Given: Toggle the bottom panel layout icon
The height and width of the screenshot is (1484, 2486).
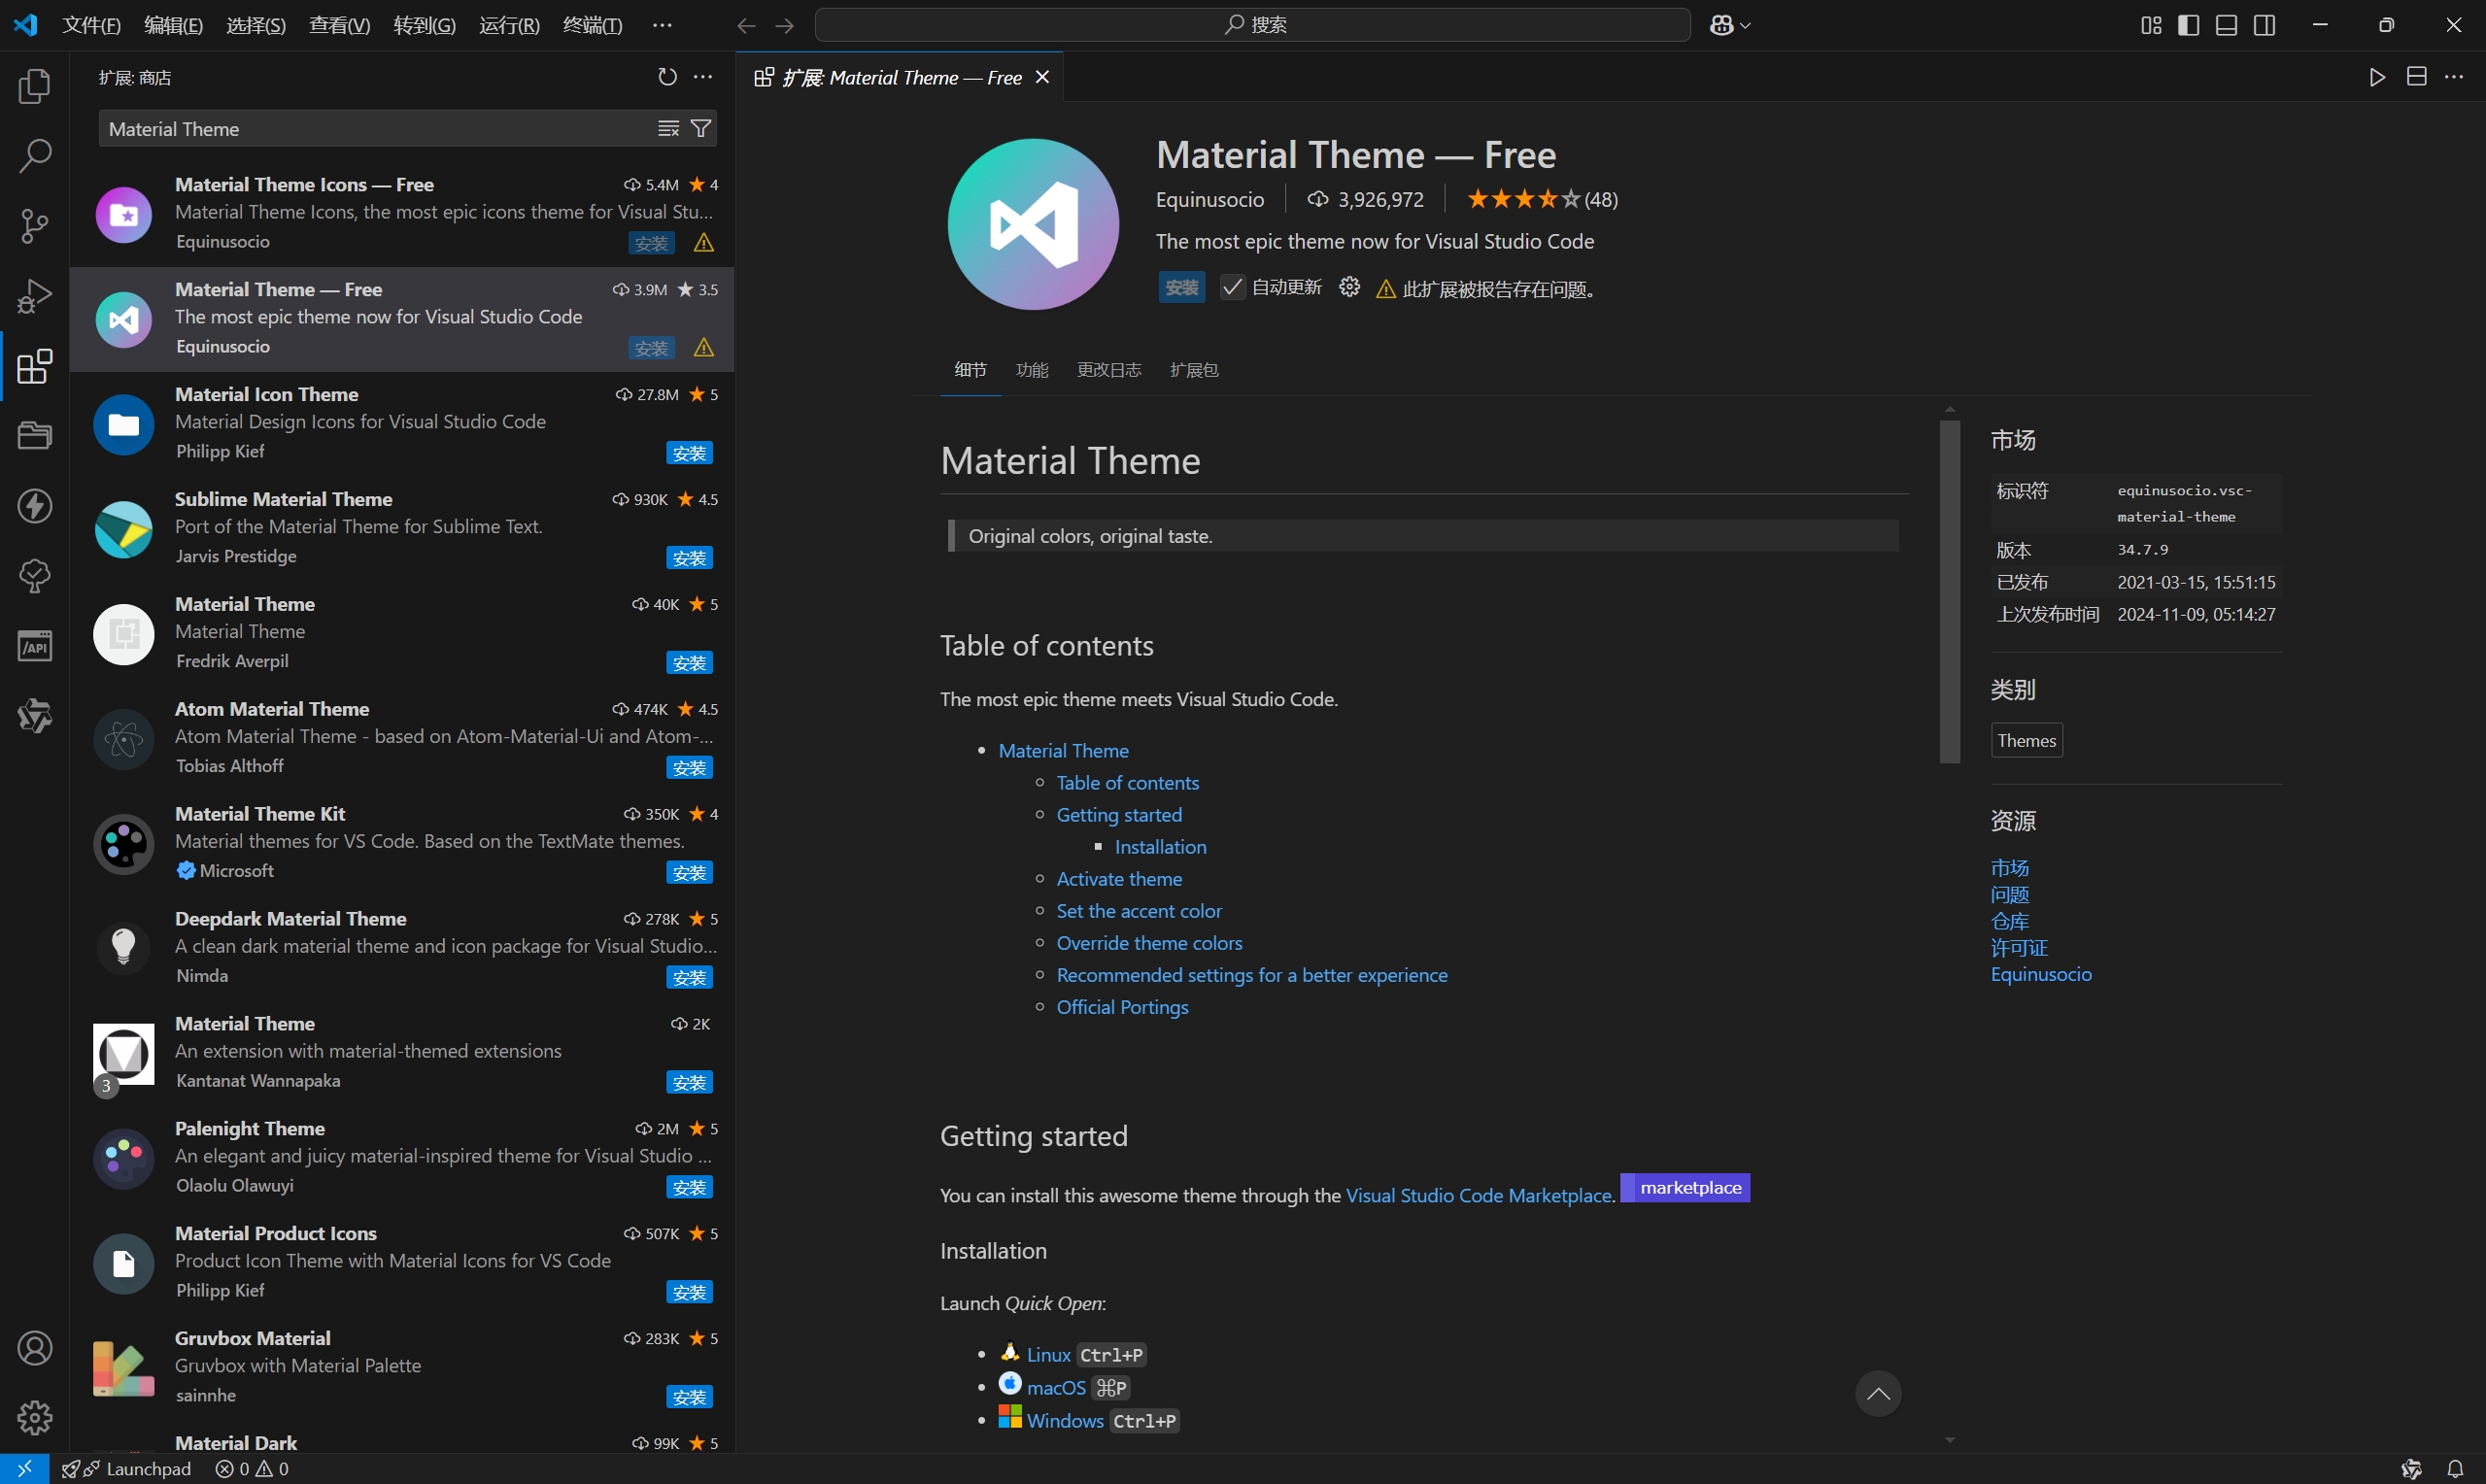Looking at the screenshot, I should tap(2226, 25).
